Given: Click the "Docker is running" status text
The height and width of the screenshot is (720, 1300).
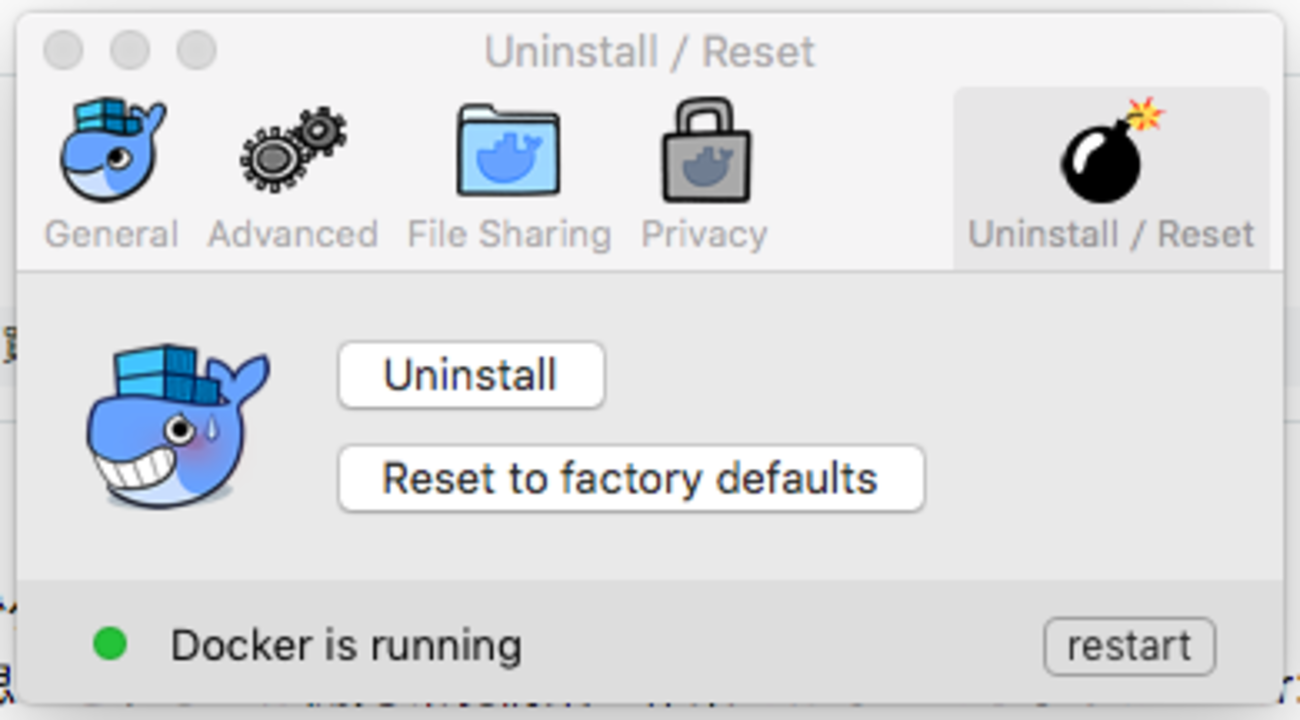Looking at the screenshot, I should point(346,646).
